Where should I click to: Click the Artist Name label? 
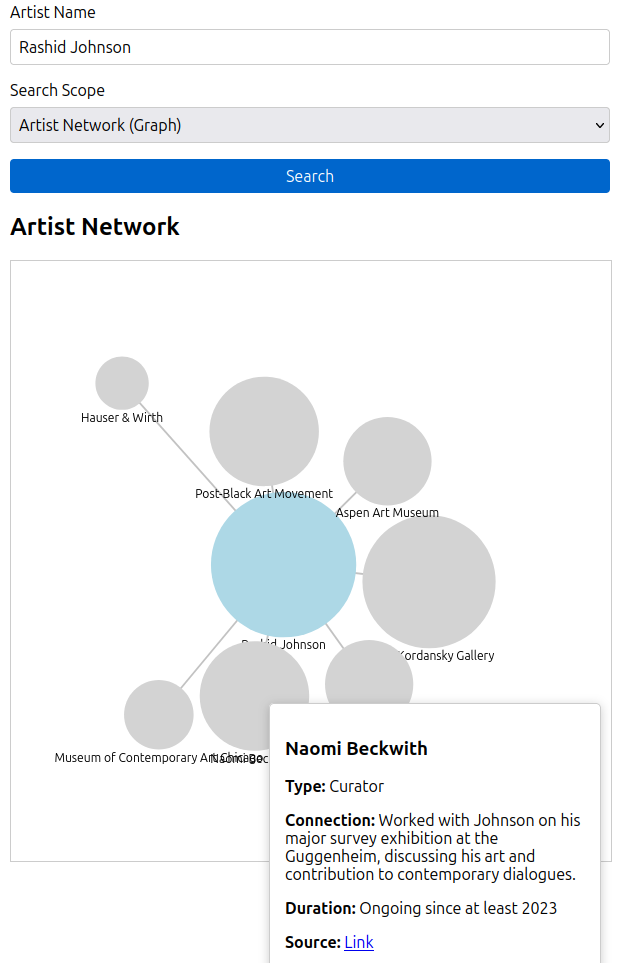click(53, 12)
